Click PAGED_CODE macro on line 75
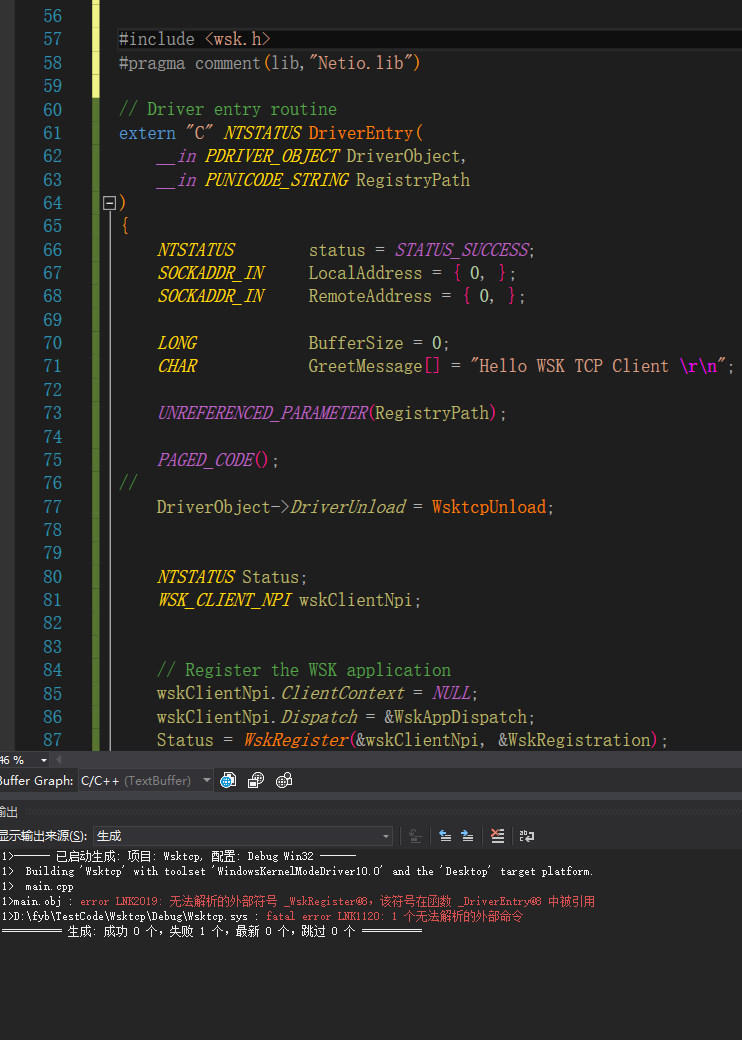 205,460
